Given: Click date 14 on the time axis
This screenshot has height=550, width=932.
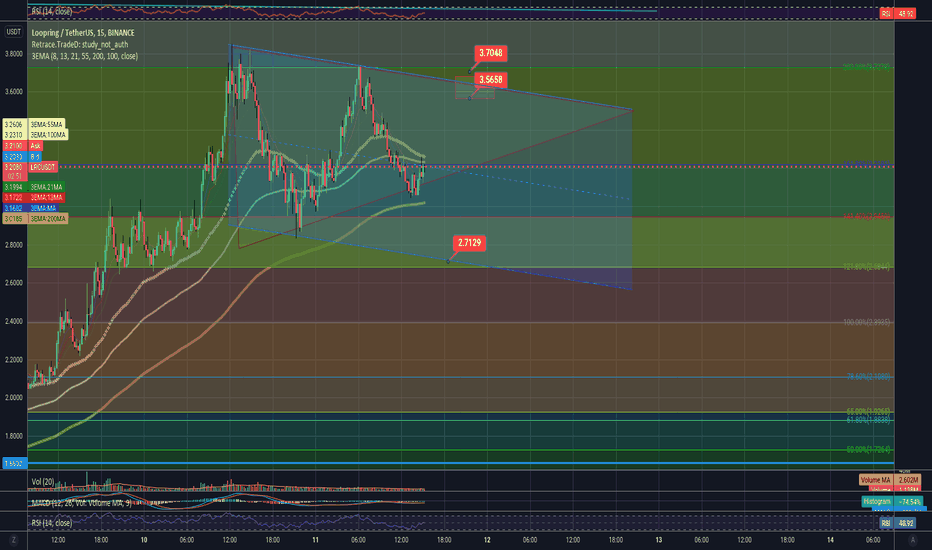Looking at the screenshot, I should [x=830, y=540].
